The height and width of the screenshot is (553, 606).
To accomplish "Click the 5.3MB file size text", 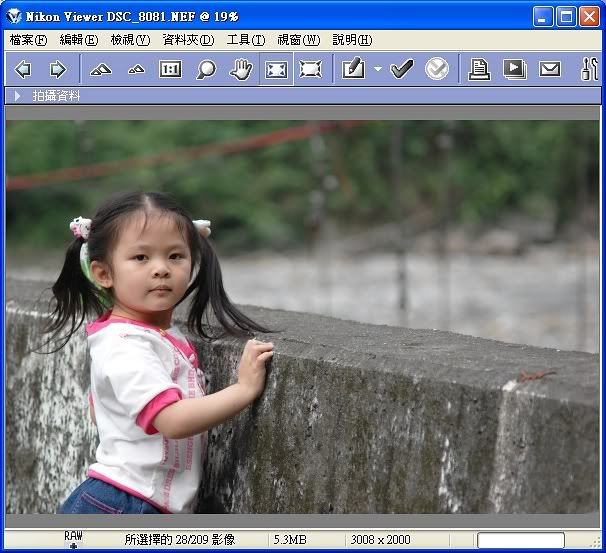I will [x=290, y=540].
